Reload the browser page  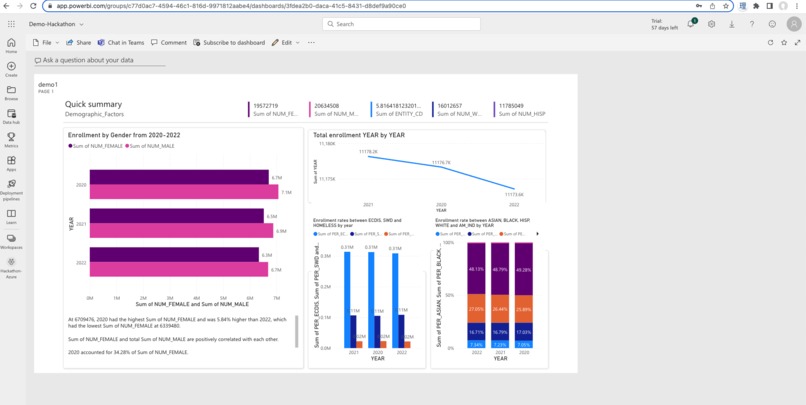coord(33,6)
